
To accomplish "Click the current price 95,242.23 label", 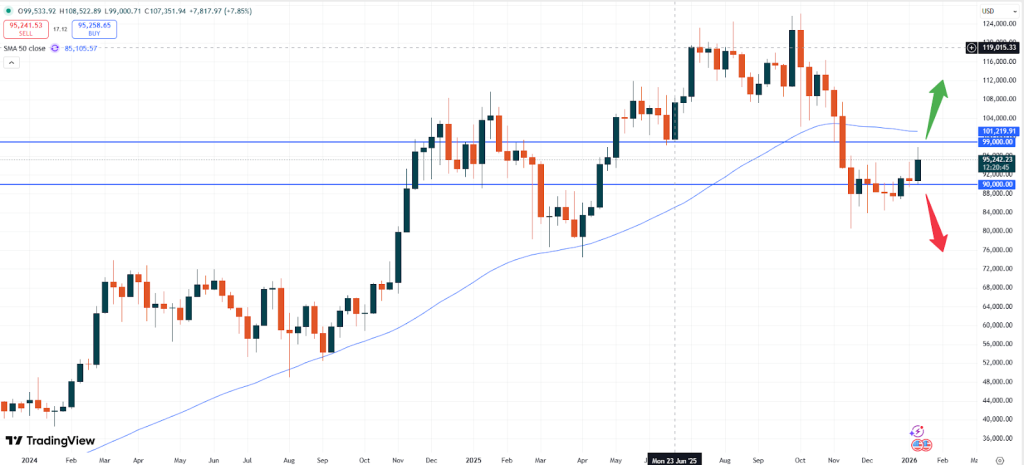I will coord(997,159).
